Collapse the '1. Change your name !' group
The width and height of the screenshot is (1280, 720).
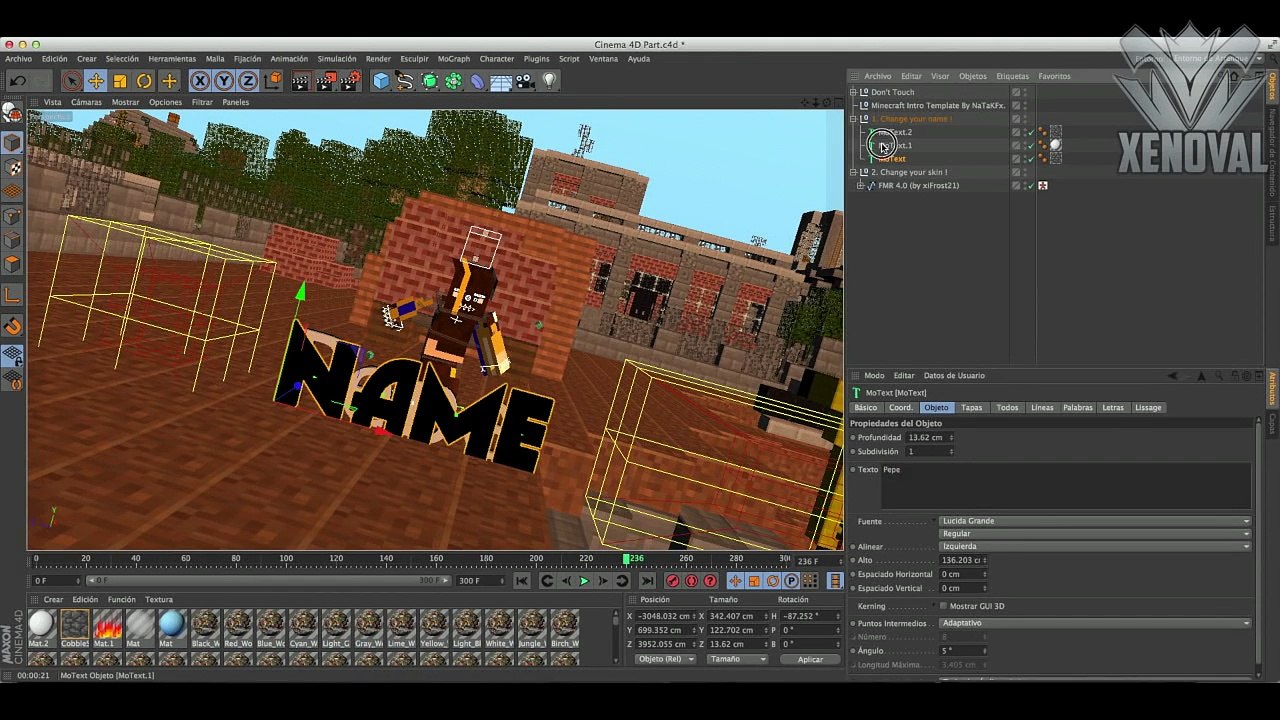click(853, 119)
